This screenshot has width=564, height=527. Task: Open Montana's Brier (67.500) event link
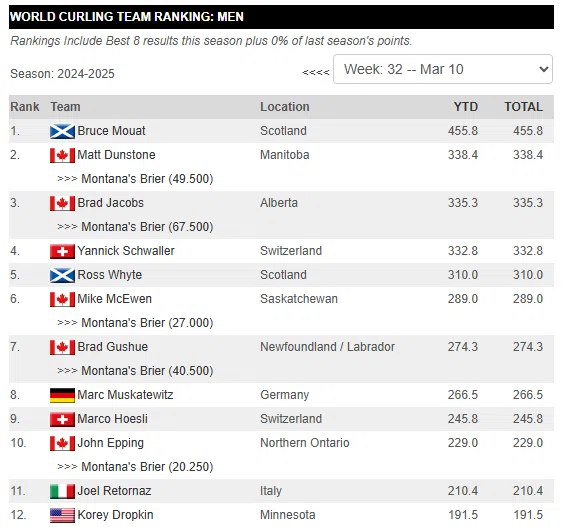point(147,227)
